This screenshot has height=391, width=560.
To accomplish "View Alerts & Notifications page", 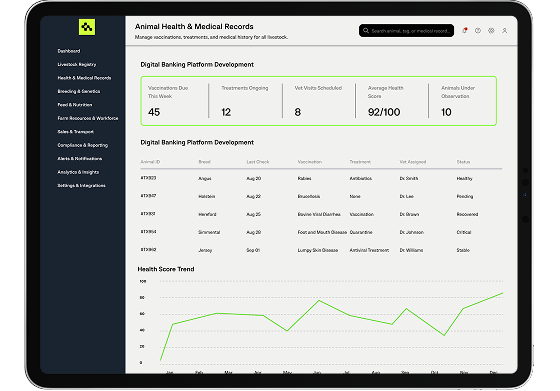I will coord(80,159).
